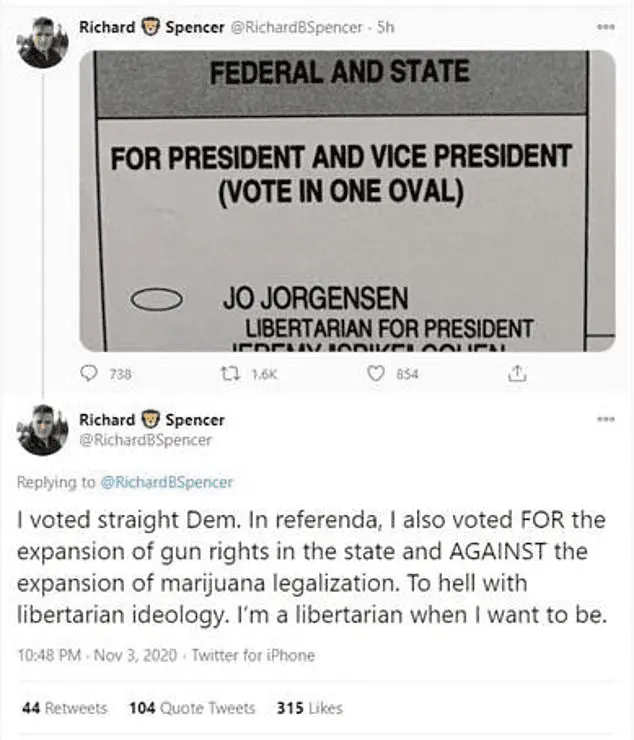The image size is (634, 740).
Task: Click the Jo Jorgensen oval on ballot
Action: pyautogui.click(x=157, y=298)
